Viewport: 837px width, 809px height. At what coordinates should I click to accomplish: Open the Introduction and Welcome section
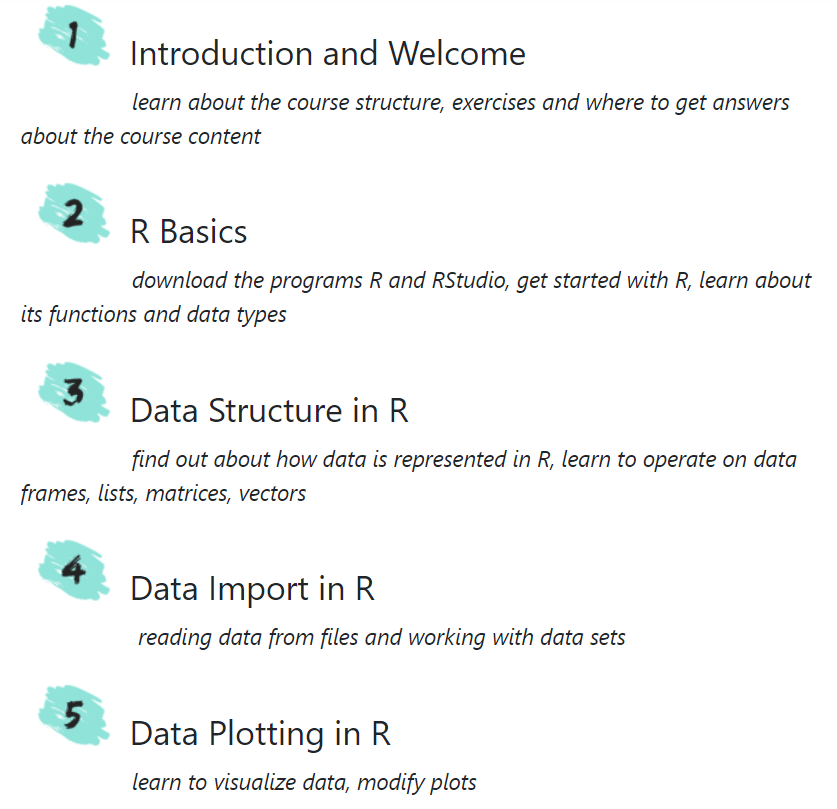pos(327,53)
